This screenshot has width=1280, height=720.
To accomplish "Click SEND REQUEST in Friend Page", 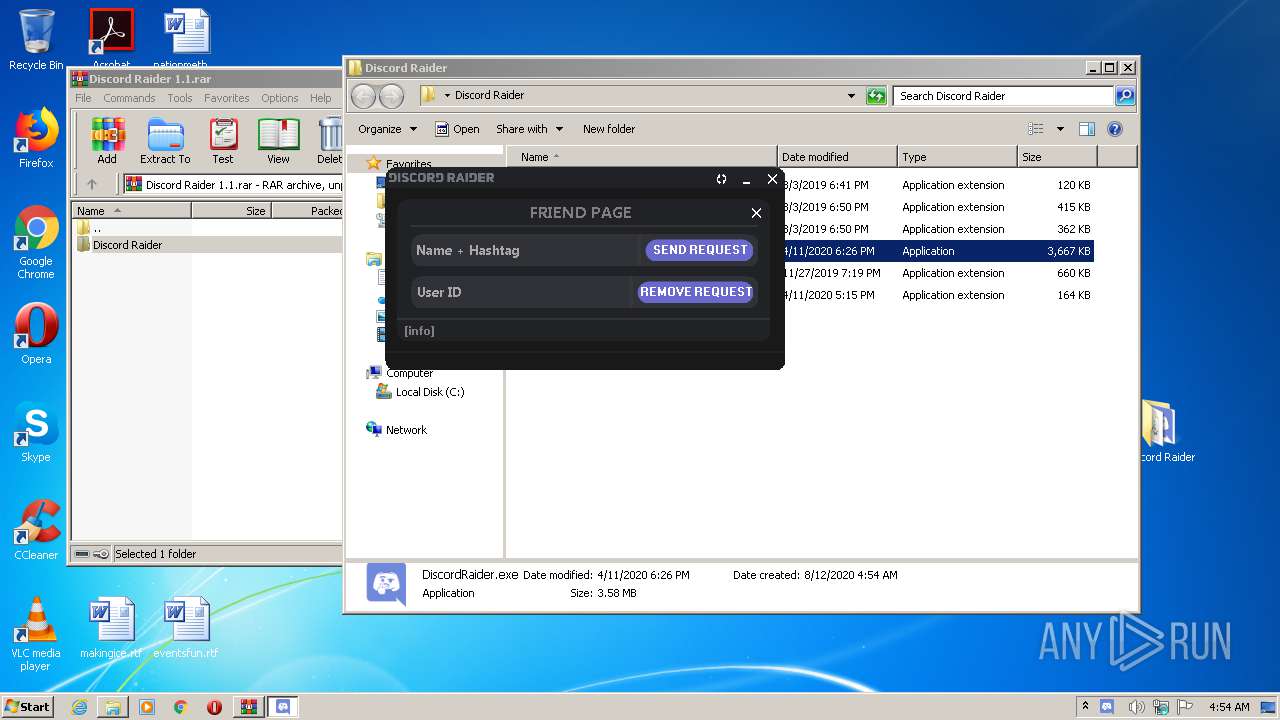I will point(700,250).
